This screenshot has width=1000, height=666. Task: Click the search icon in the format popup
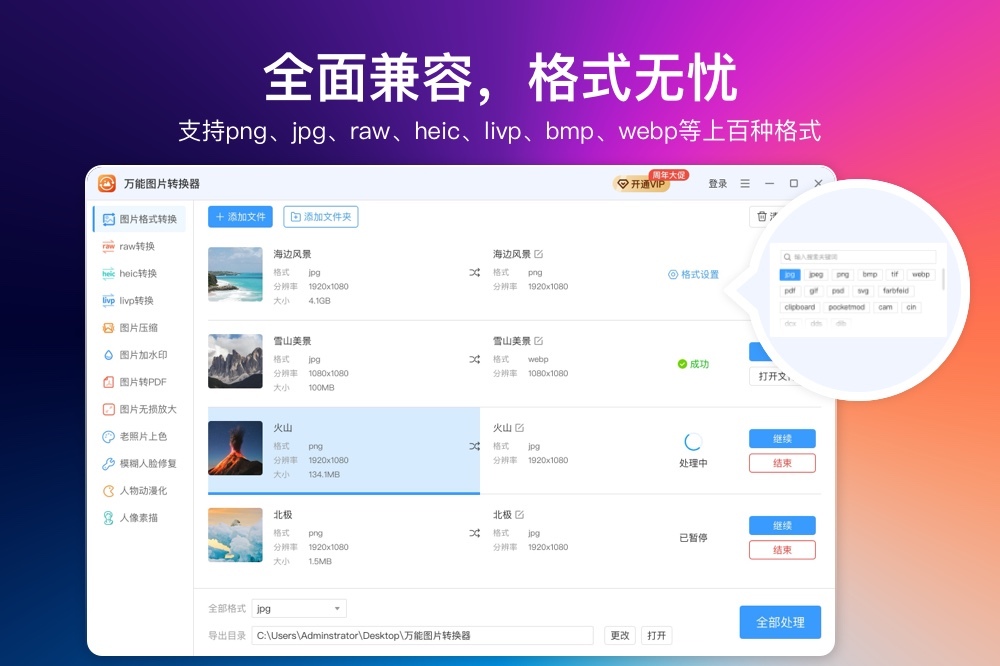[788, 257]
